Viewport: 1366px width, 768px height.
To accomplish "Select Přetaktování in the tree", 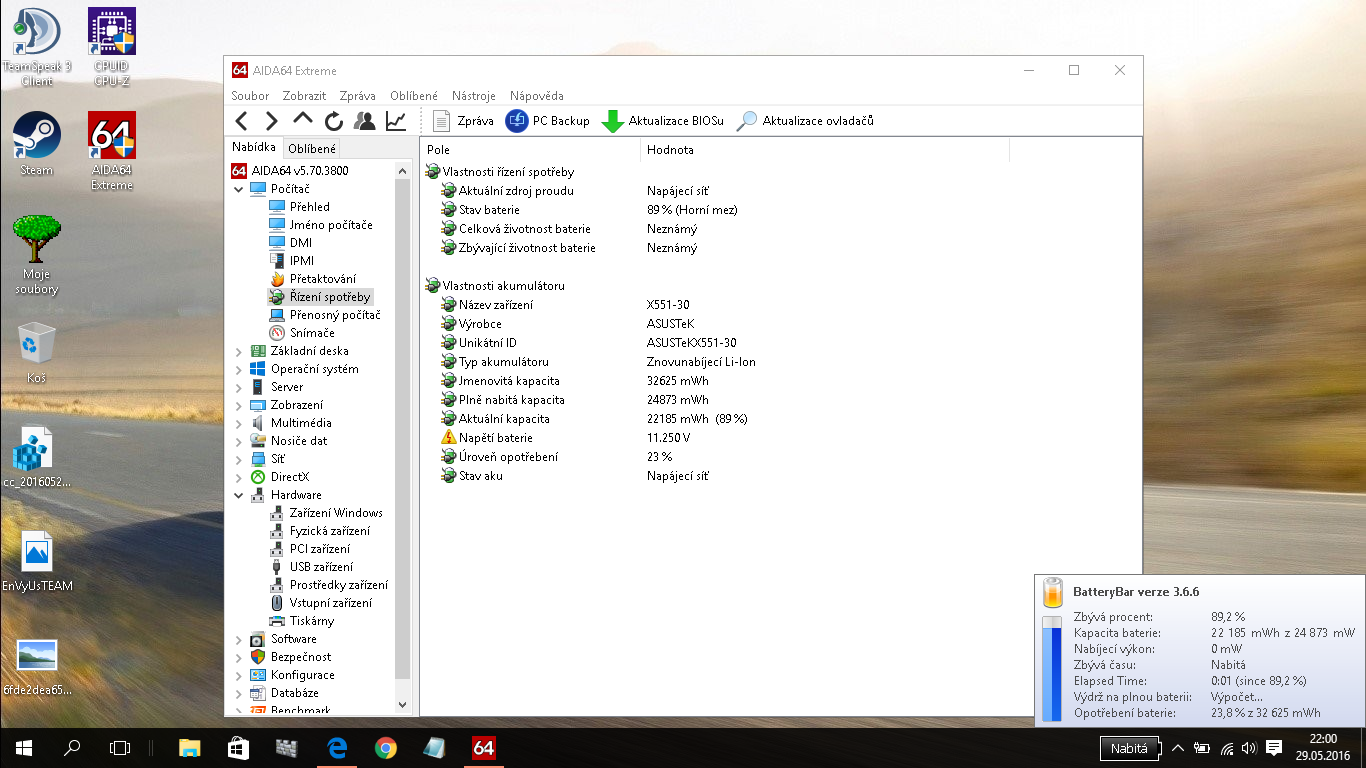I will pos(322,279).
